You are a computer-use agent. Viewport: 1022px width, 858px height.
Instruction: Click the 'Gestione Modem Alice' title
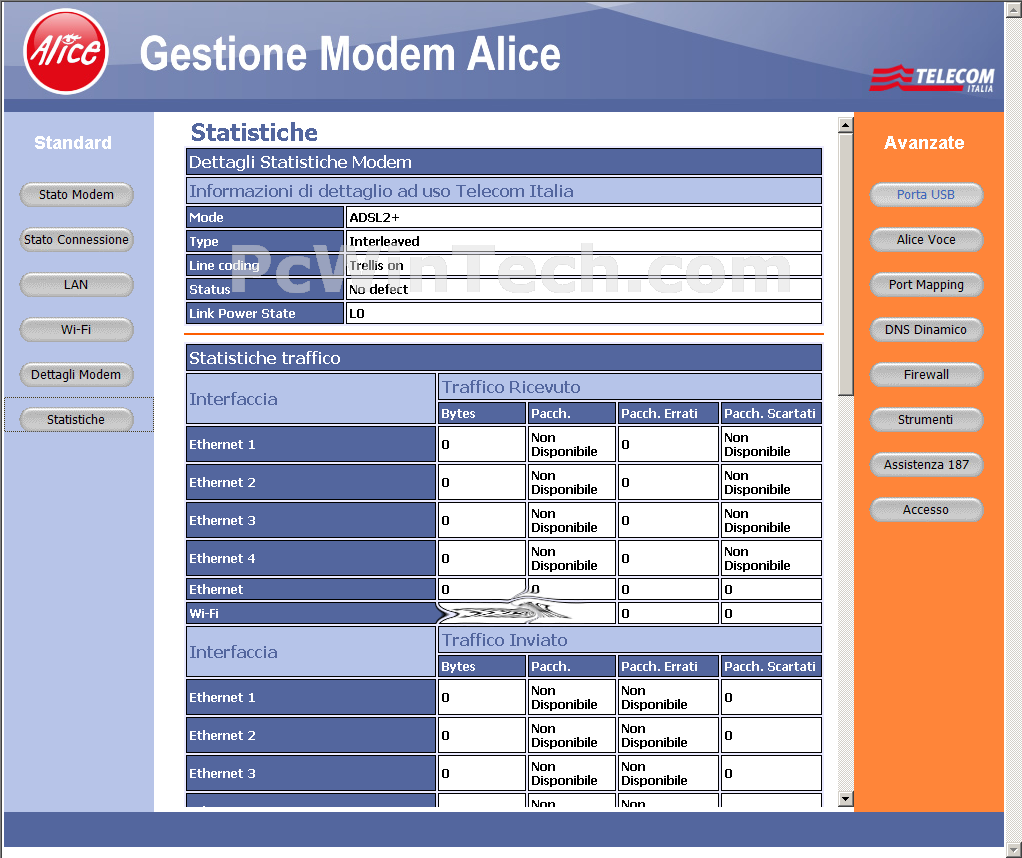350,53
